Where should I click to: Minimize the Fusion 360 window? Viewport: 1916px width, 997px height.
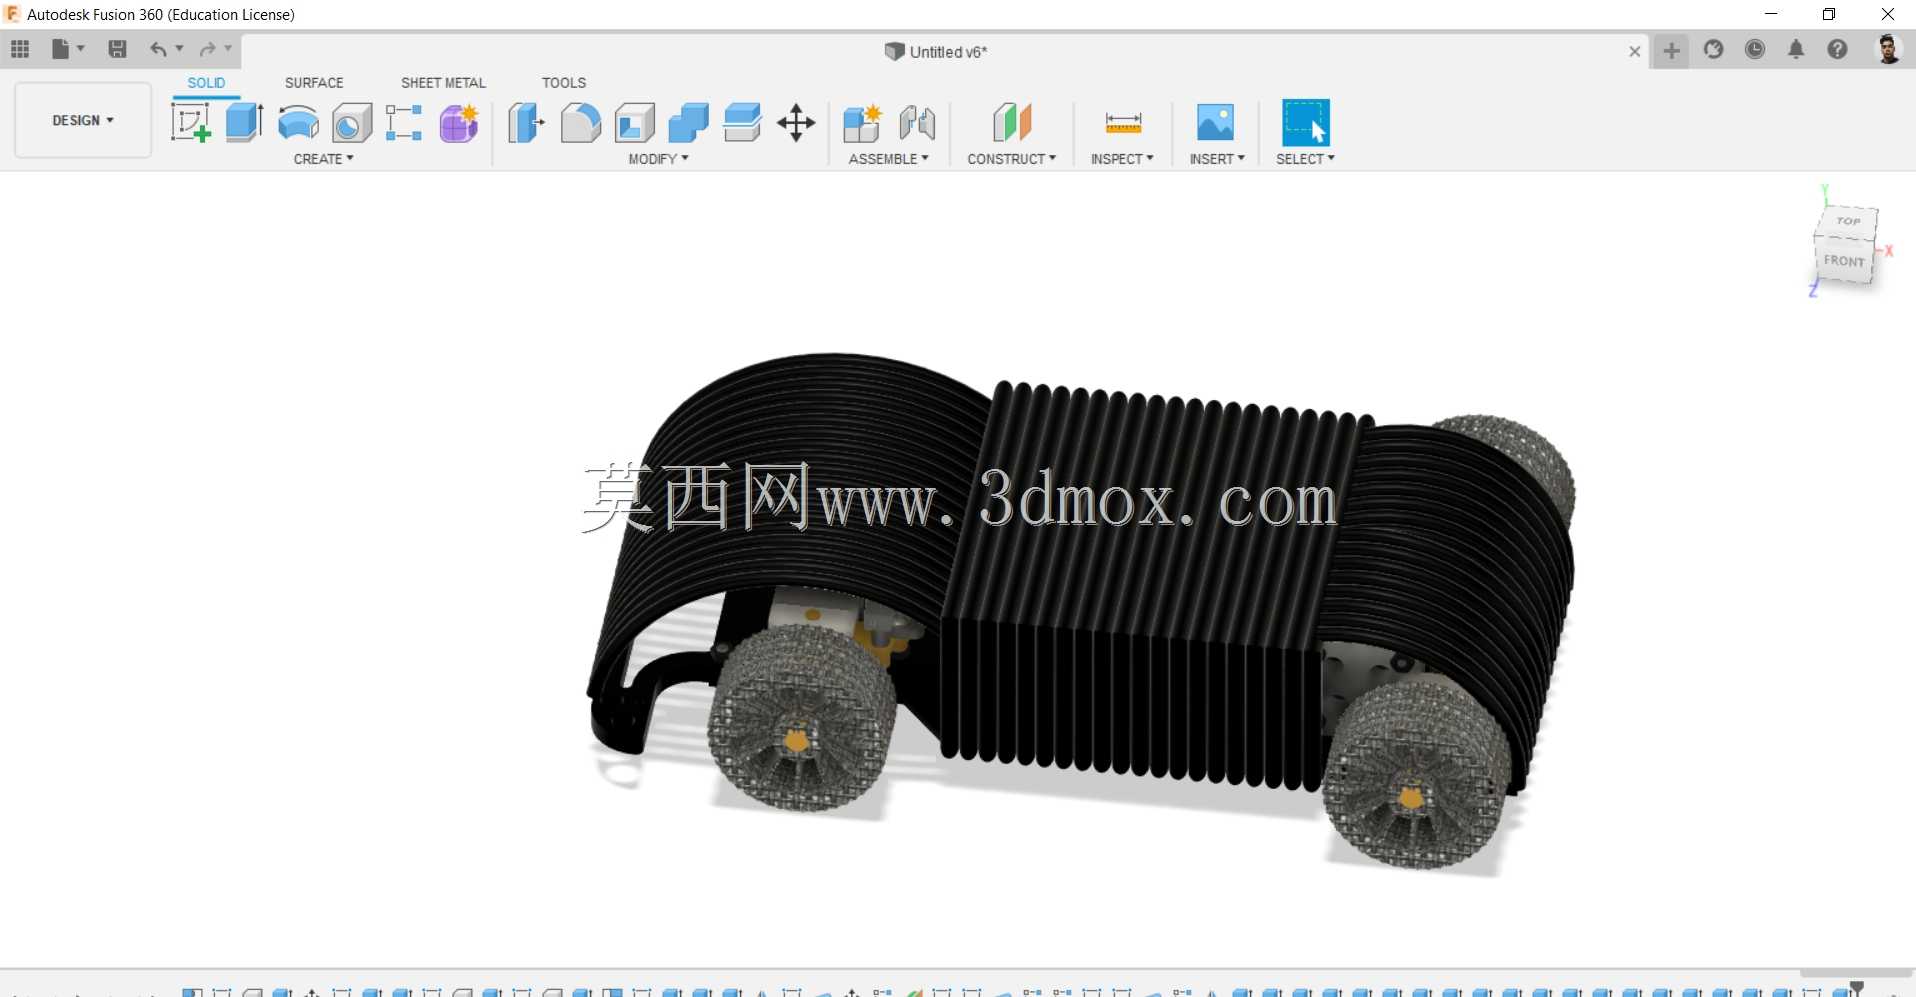pos(1771,14)
